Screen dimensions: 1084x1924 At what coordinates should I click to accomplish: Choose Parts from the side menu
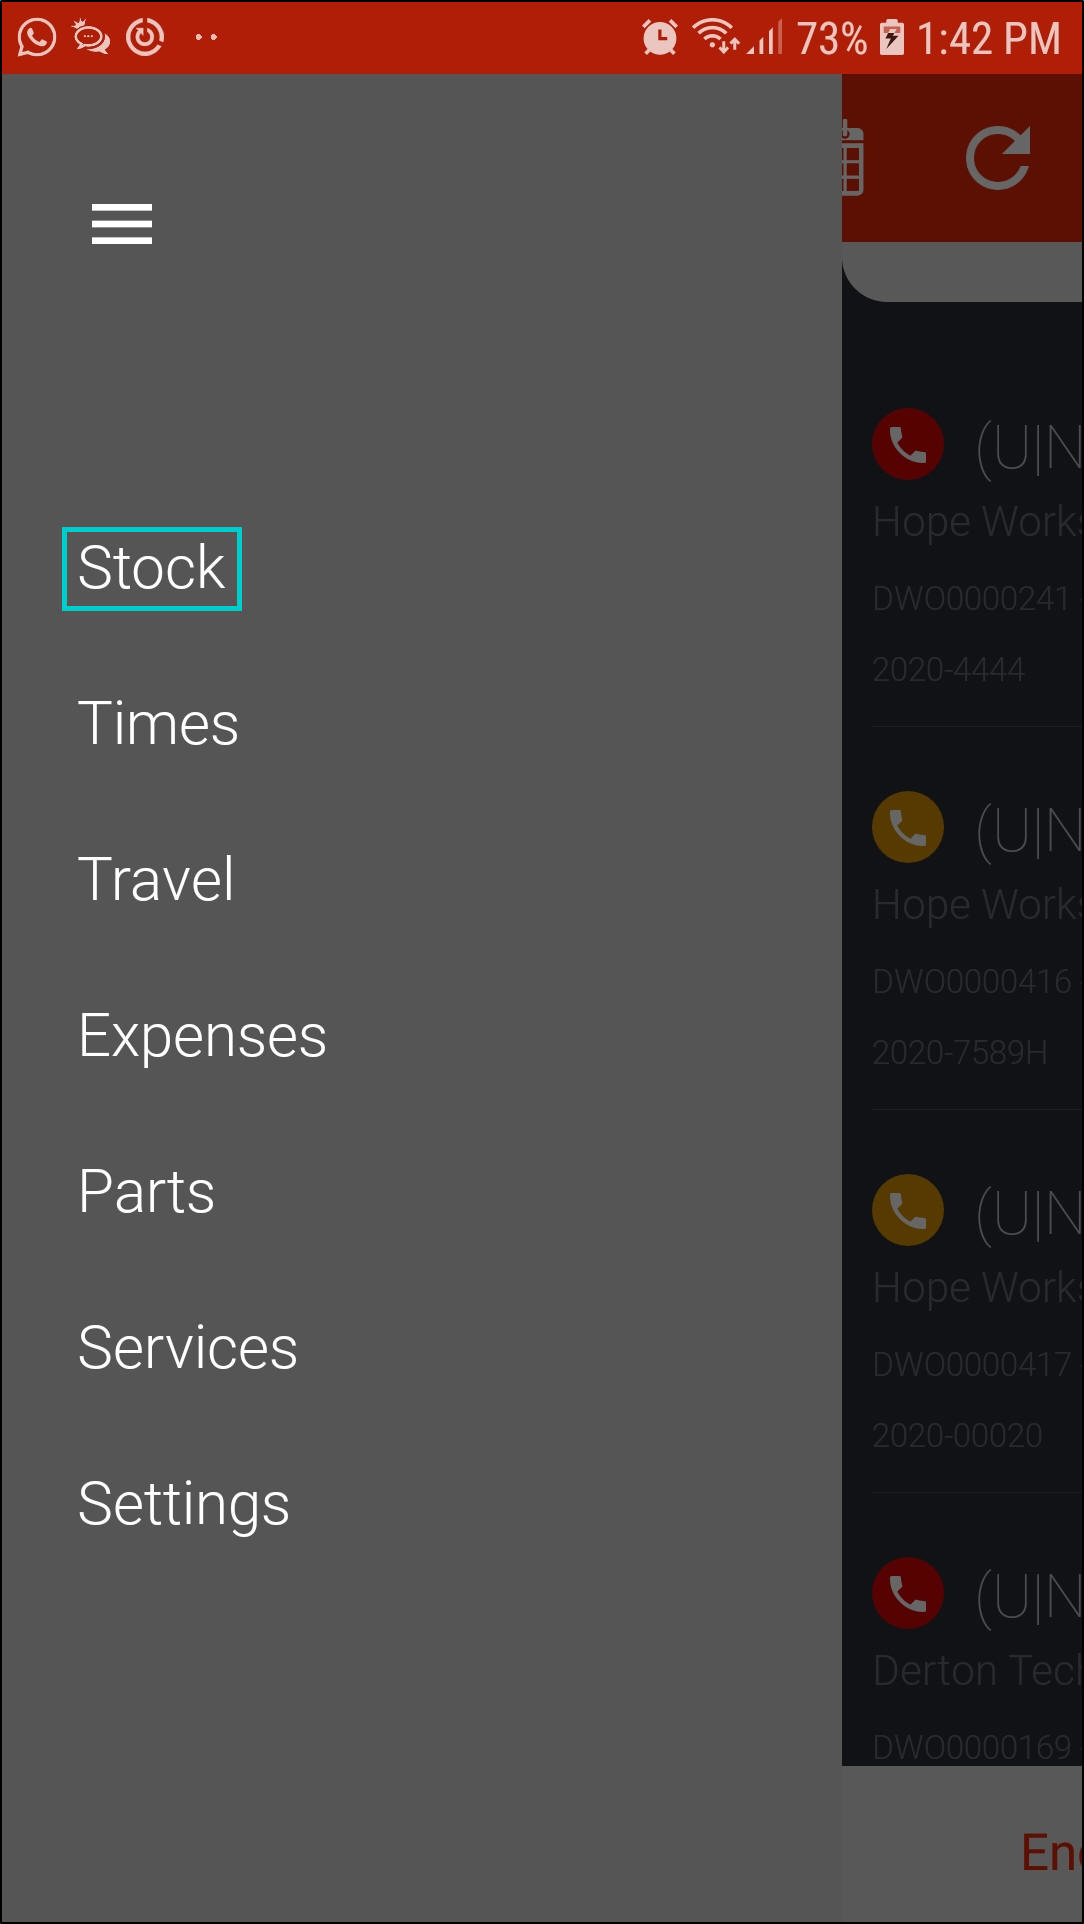pos(147,1192)
